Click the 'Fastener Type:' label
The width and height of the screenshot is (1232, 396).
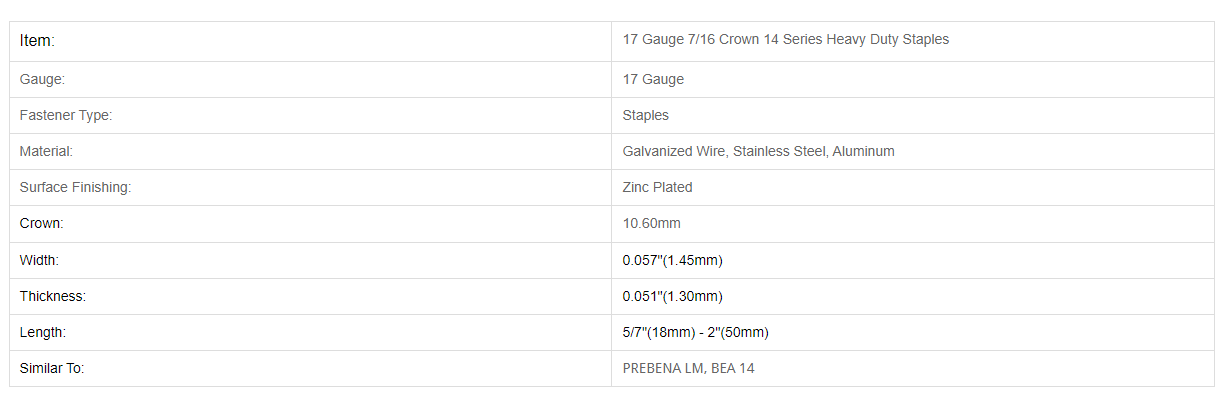point(66,115)
